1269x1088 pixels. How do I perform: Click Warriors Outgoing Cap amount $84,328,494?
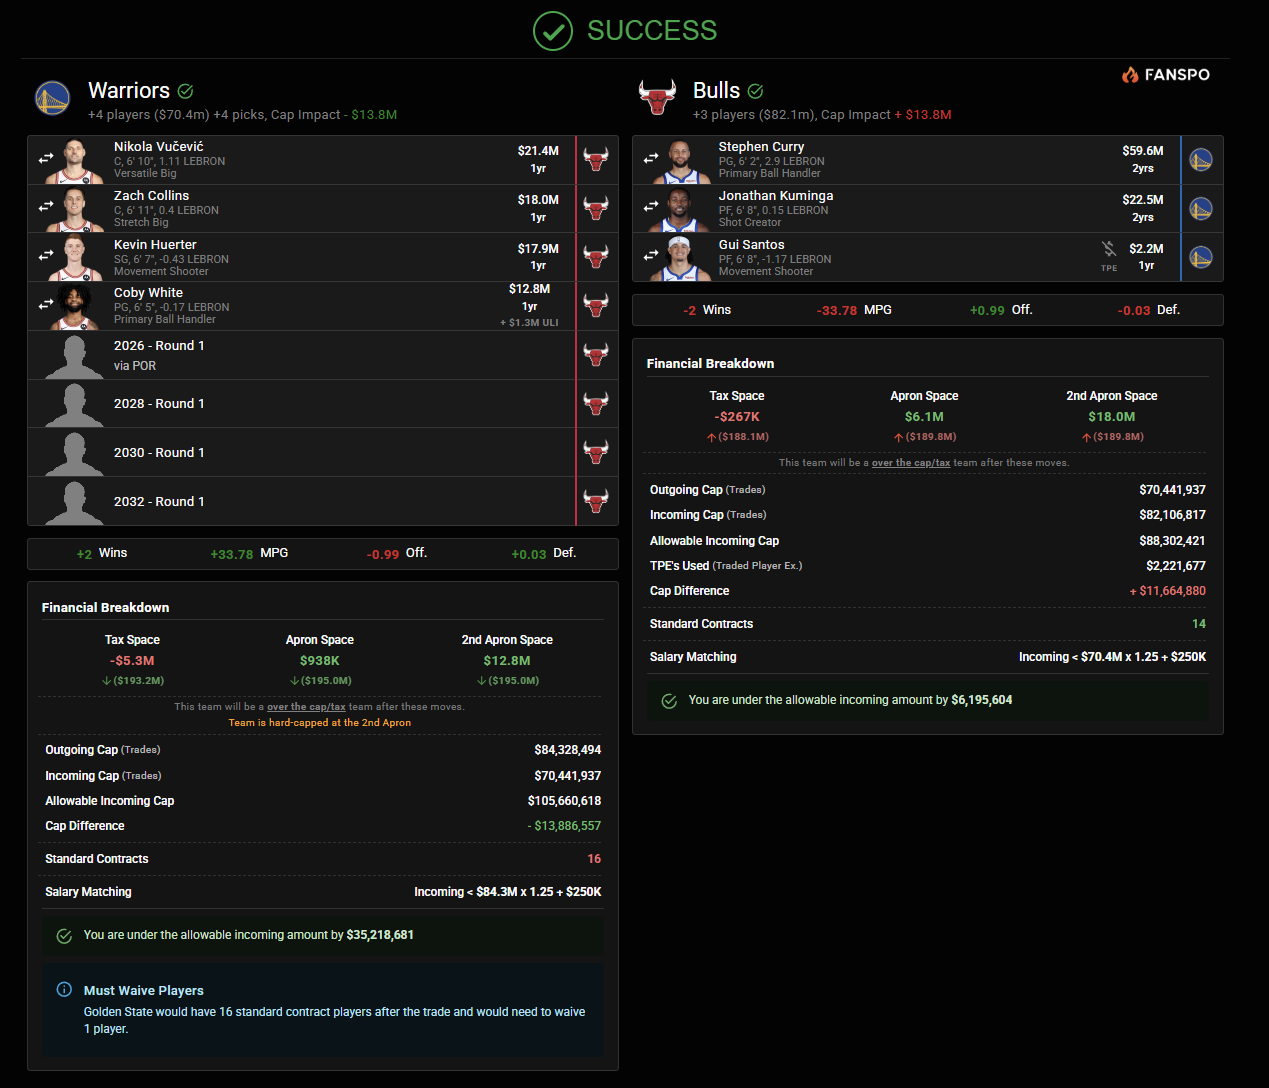(568, 749)
